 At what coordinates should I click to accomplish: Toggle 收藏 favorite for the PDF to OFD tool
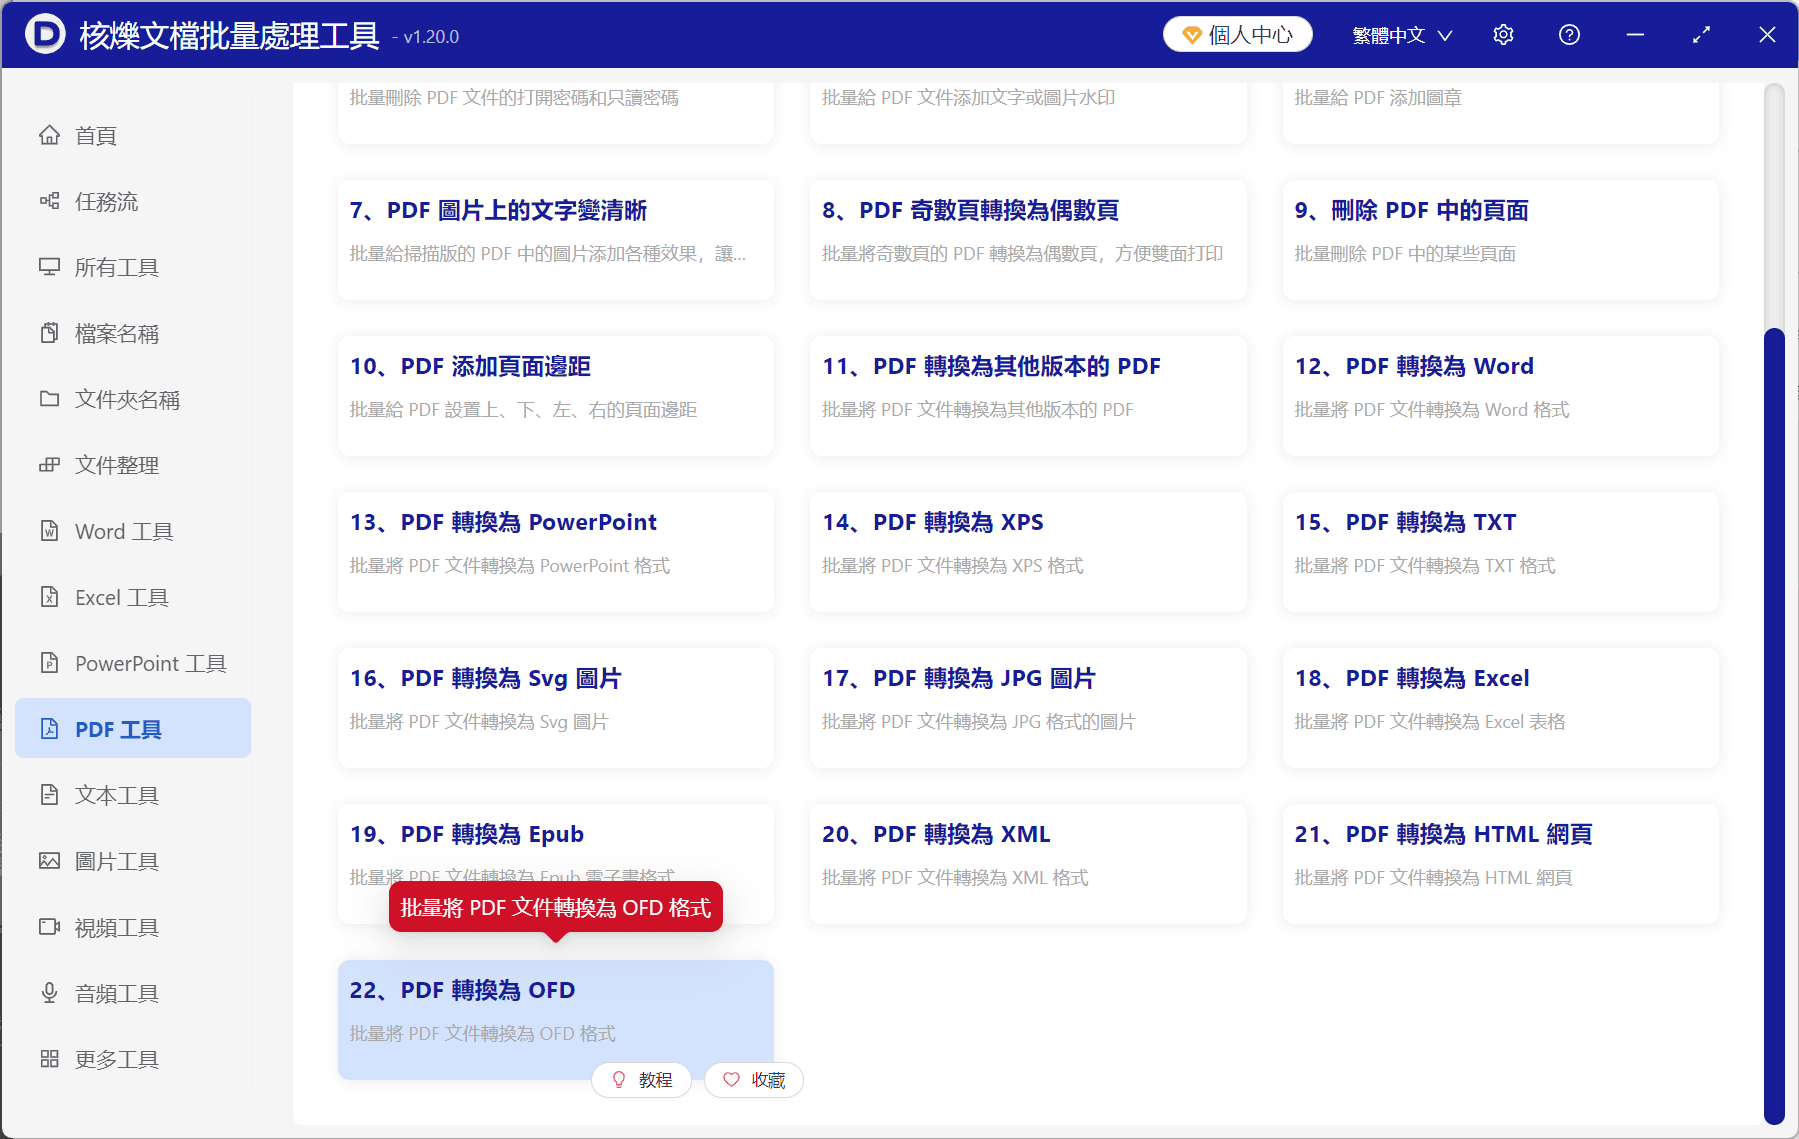pos(754,1080)
